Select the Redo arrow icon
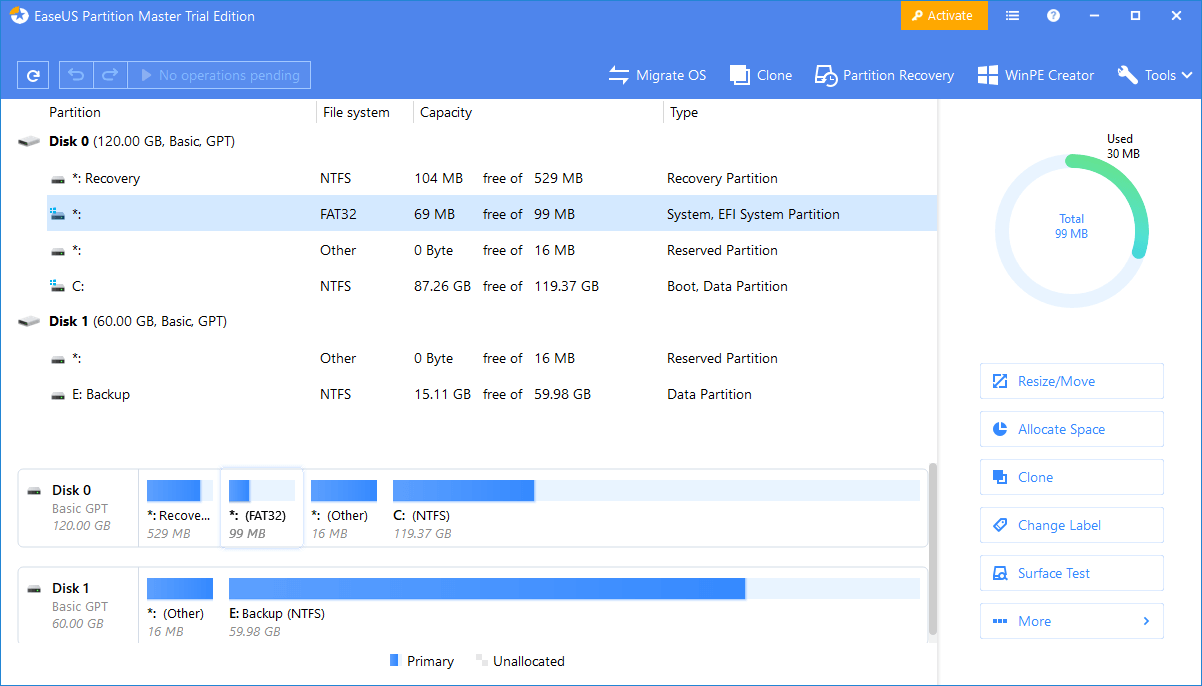This screenshot has height=686, width=1202. click(x=109, y=74)
